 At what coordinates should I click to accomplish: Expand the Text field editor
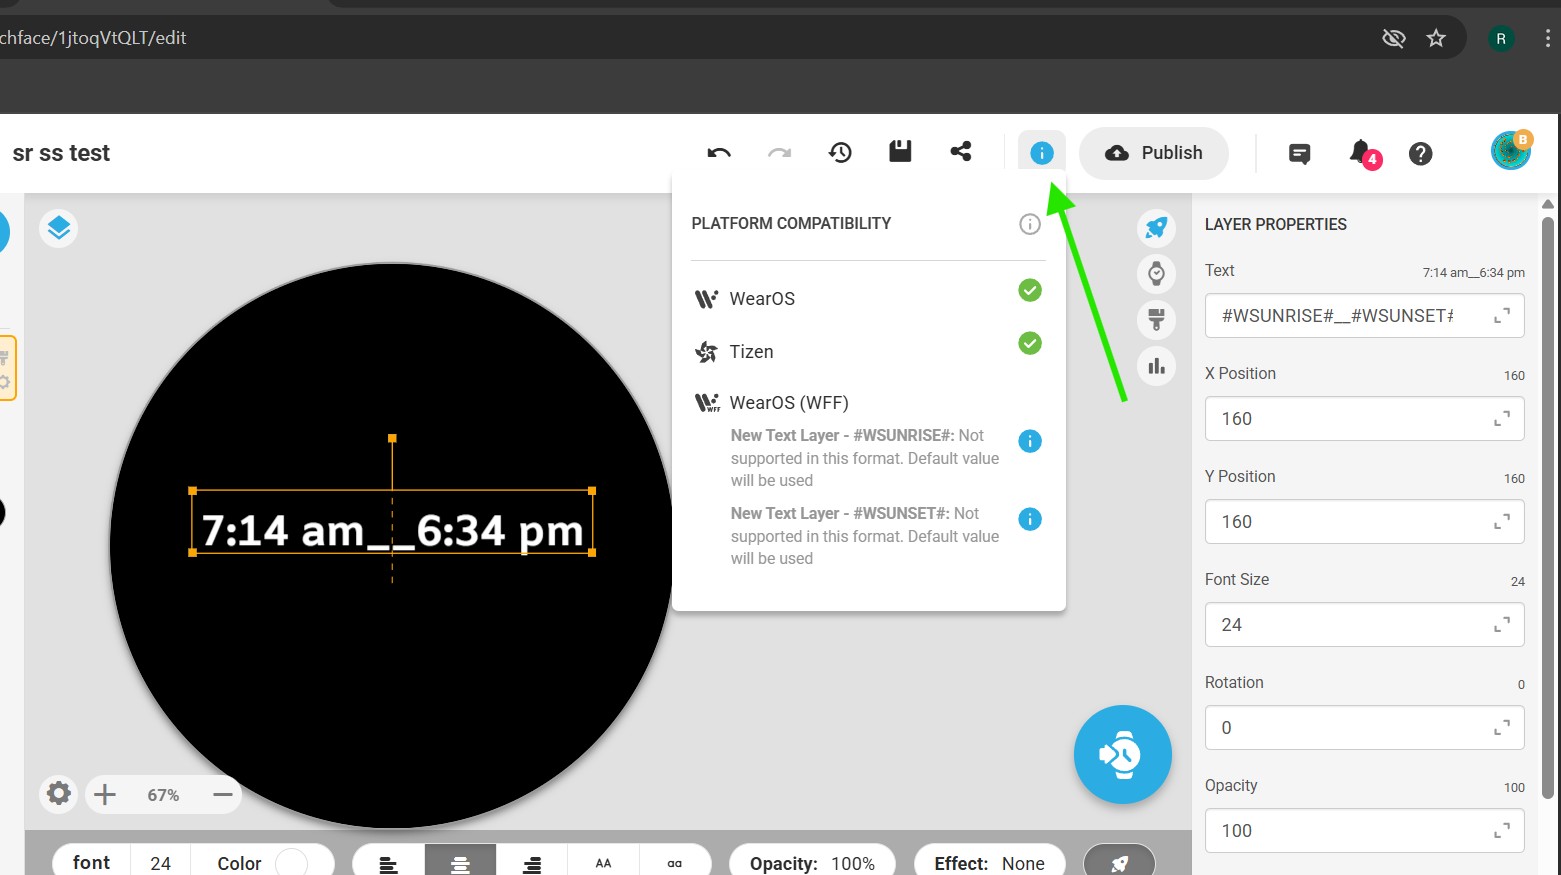[1501, 316]
